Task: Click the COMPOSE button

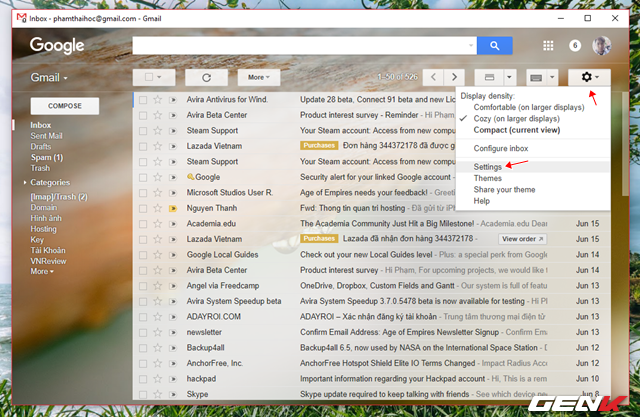Action: [65, 106]
